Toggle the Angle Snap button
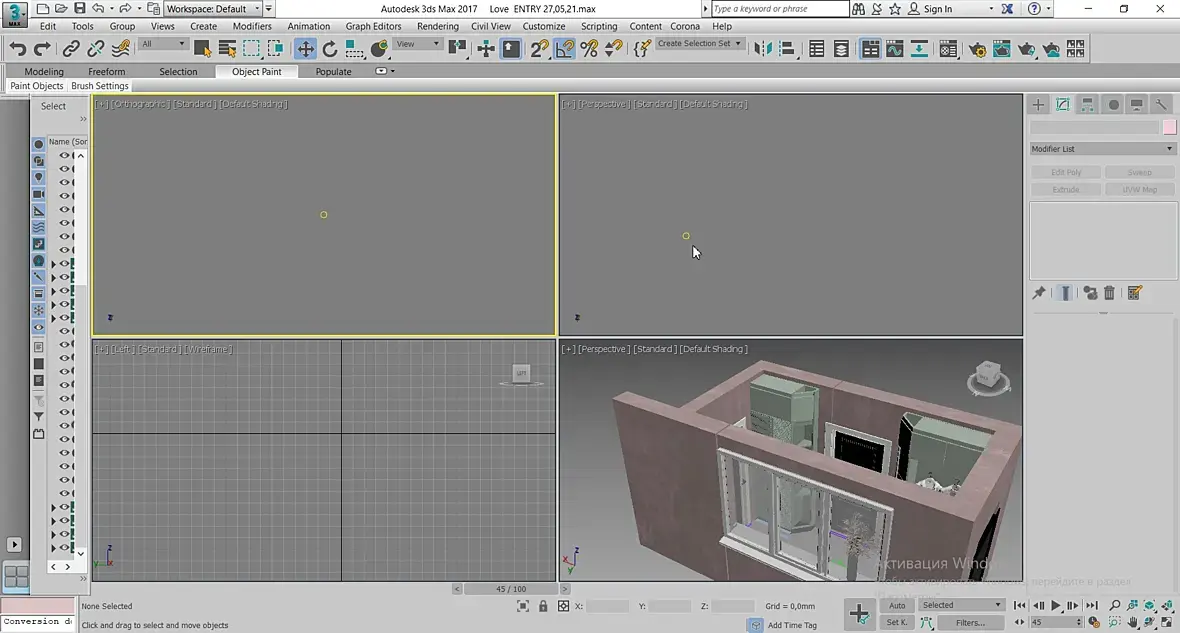The height and width of the screenshot is (633, 1180). click(565, 49)
